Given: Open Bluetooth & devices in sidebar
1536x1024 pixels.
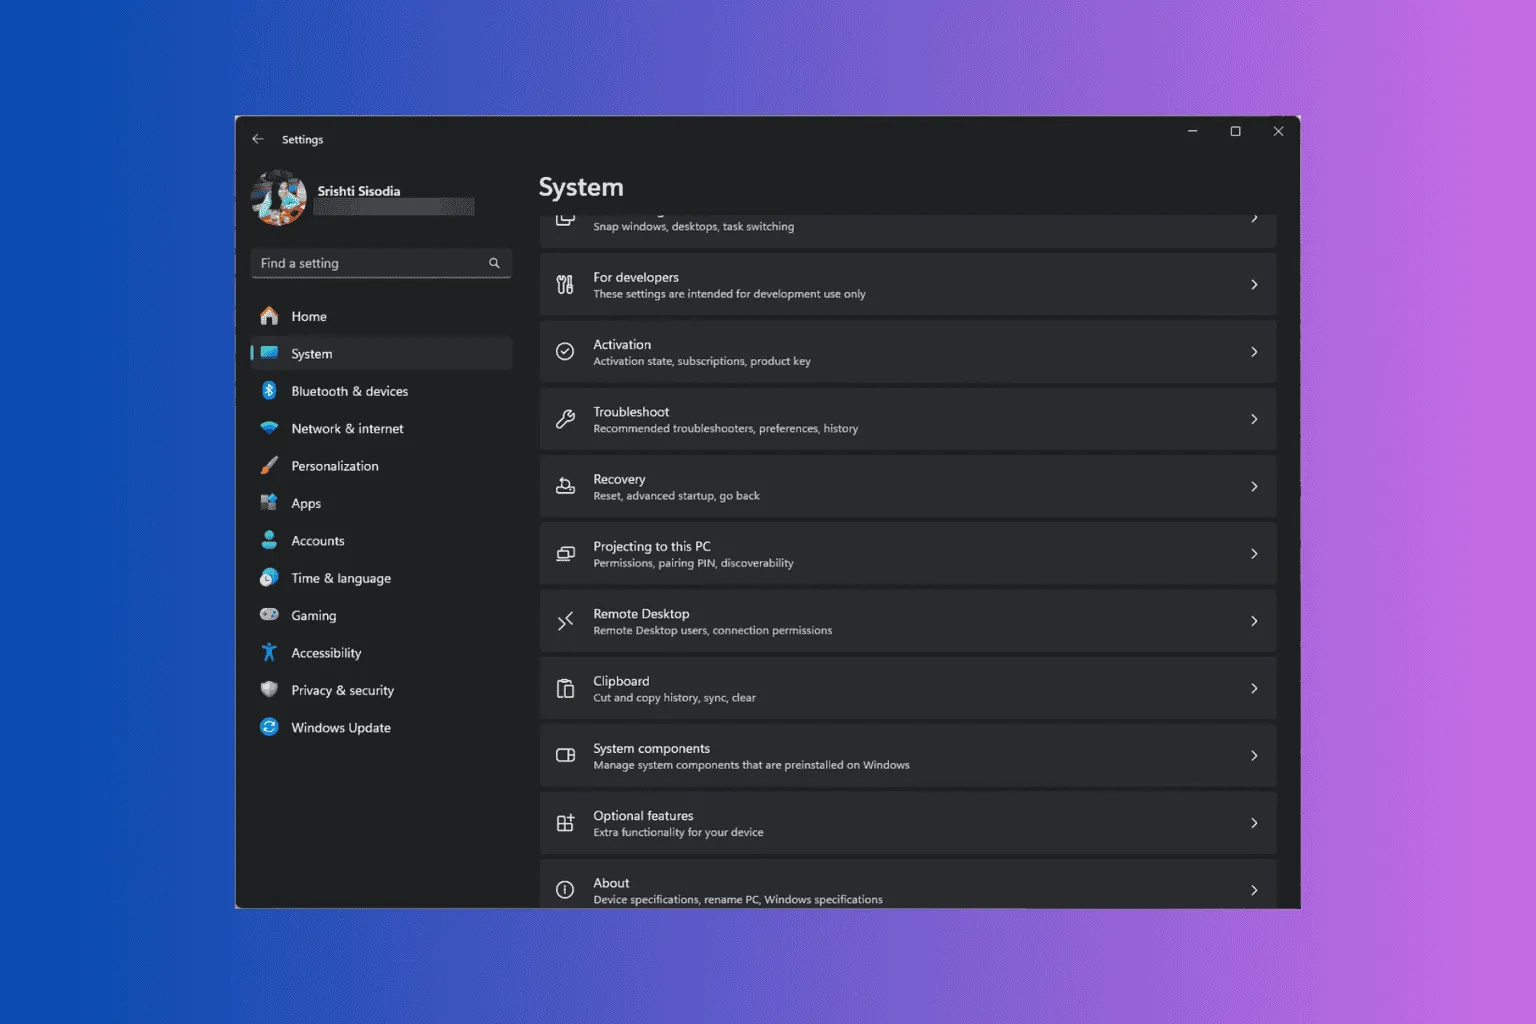Looking at the screenshot, I should [x=349, y=391].
